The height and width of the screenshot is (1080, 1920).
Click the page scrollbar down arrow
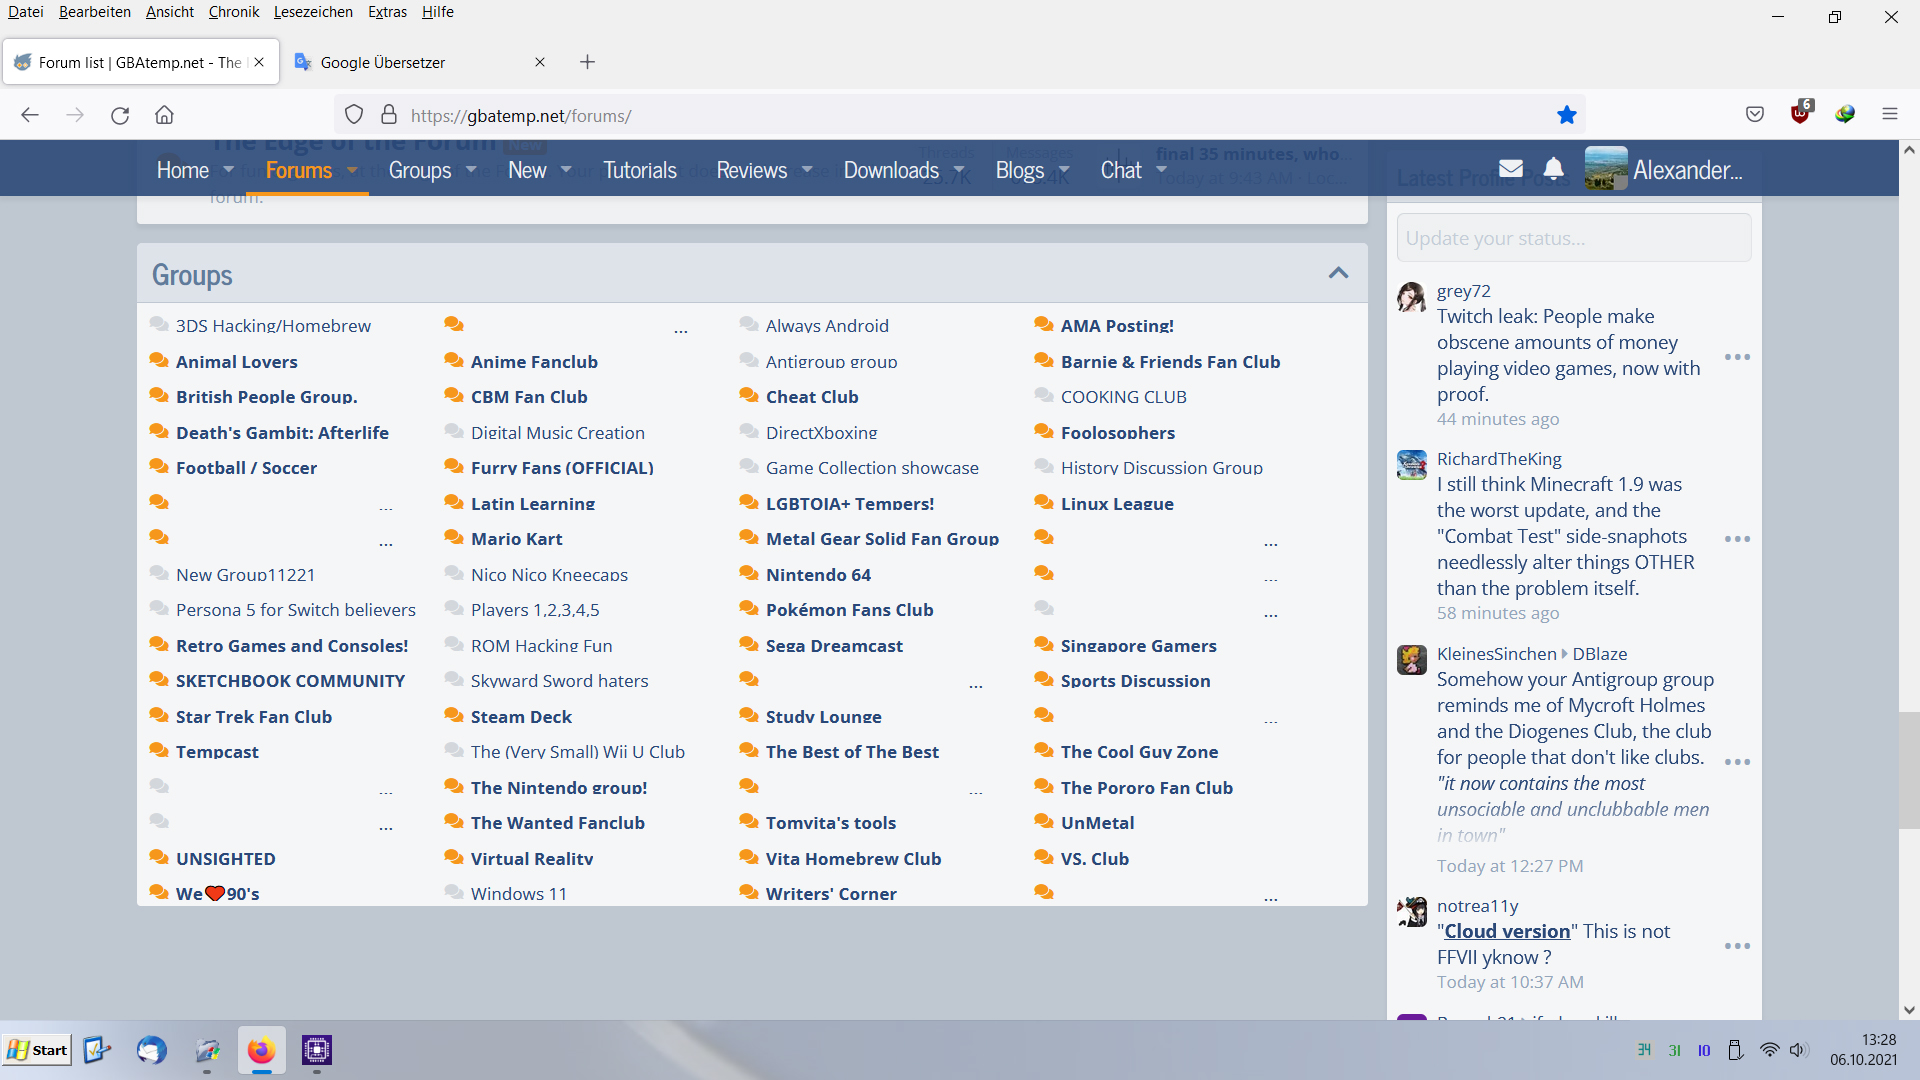click(1909, 1010)
